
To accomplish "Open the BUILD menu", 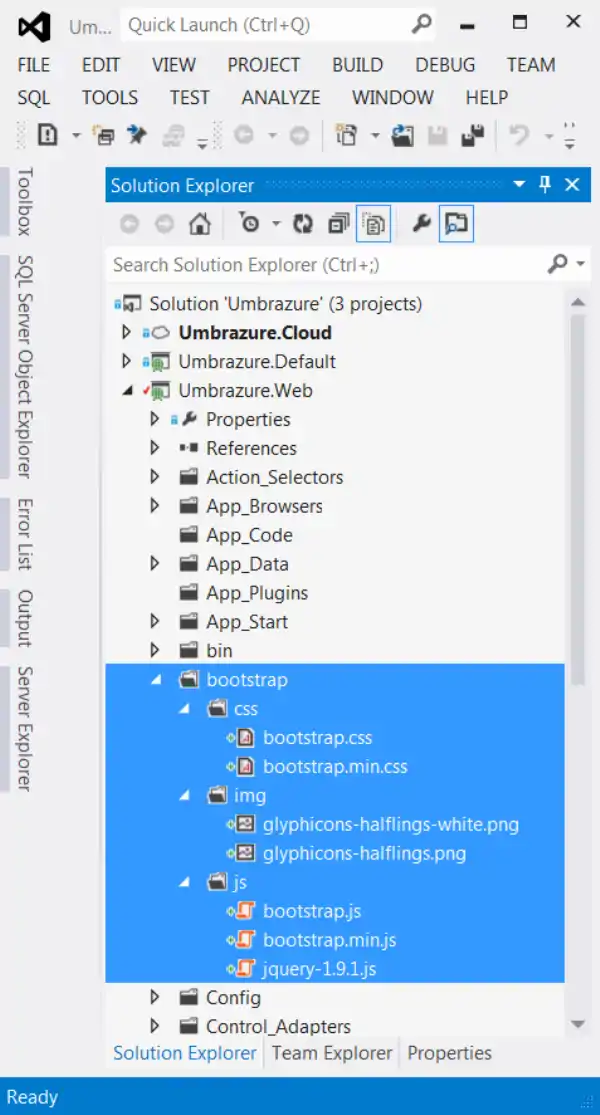I will pos(358,65).
